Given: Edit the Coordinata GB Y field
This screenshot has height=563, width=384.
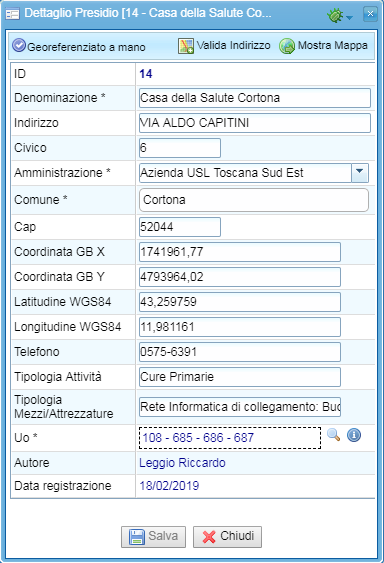Looking at the screenshot, I should [240, 277].
